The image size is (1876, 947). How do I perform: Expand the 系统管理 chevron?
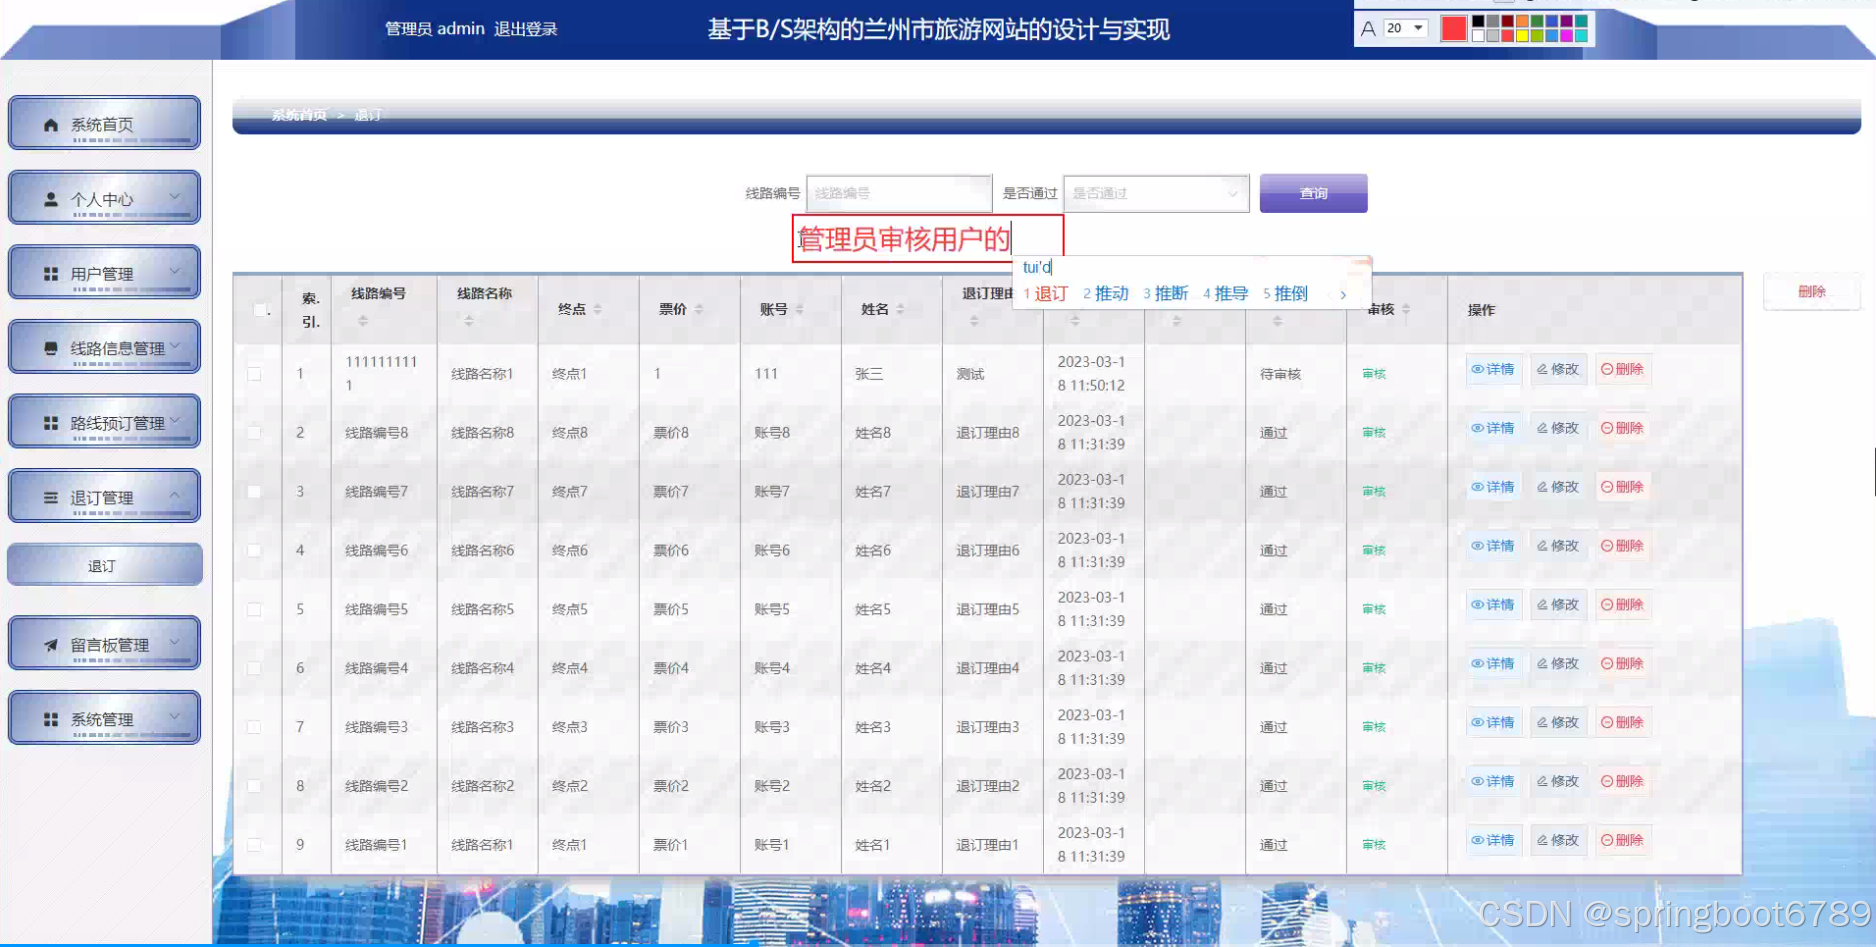[x=175, y=717]
